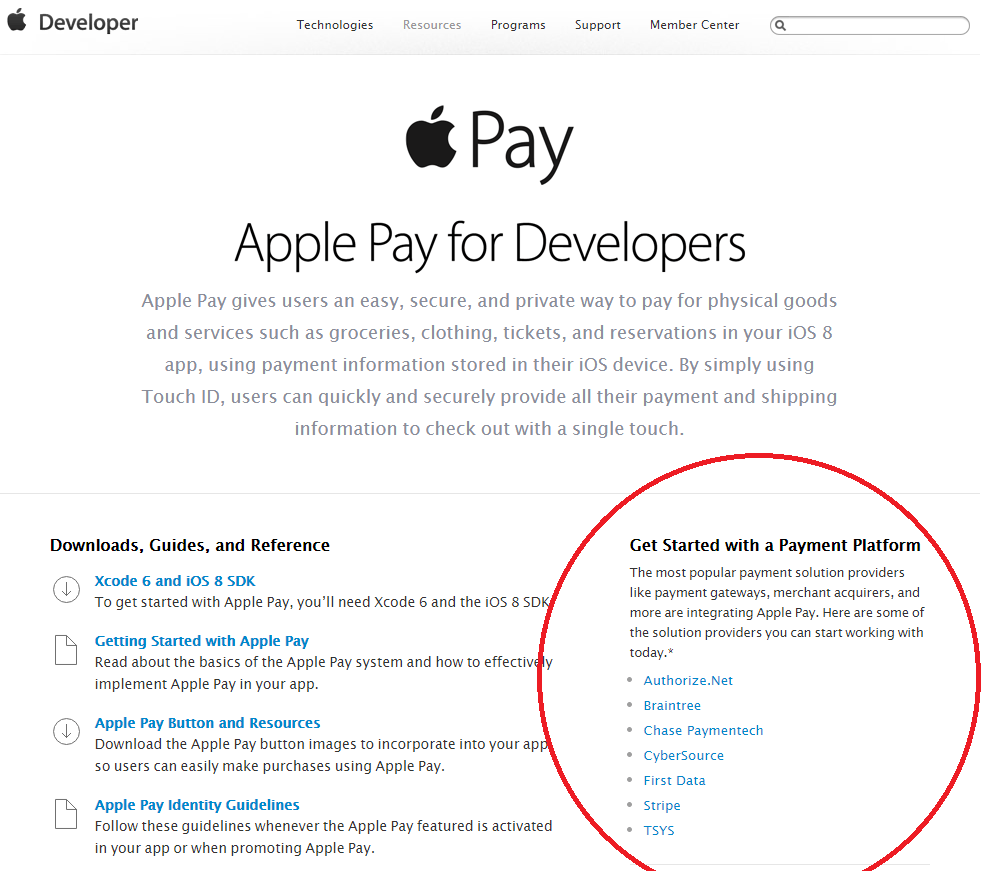The width and height of the screenshot is (982, 871).
Task: Open the Resources menu
Action: (x=432, y=25)
